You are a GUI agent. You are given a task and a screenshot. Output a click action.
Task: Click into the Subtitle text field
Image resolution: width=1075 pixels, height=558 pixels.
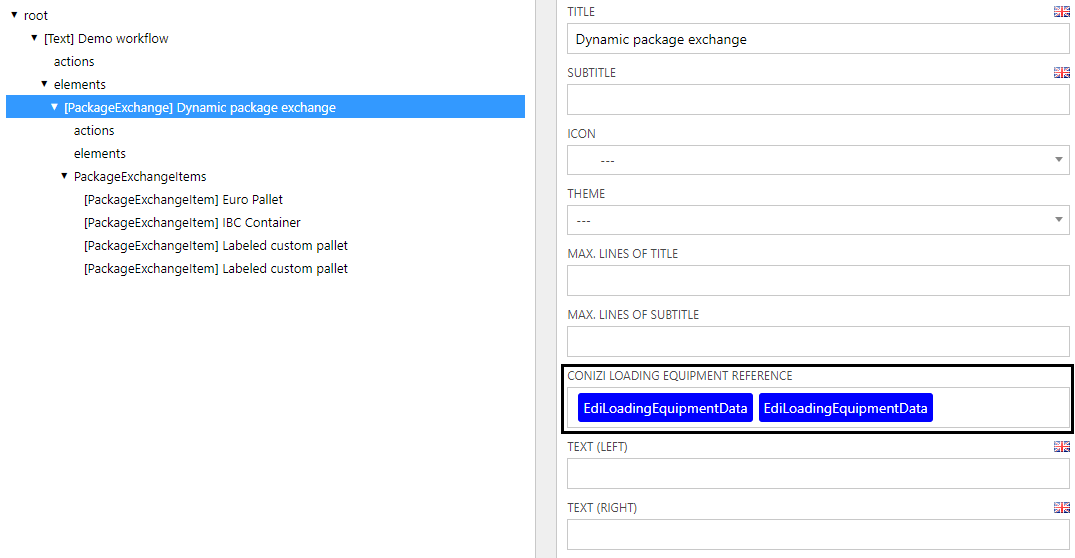(817, 100)
